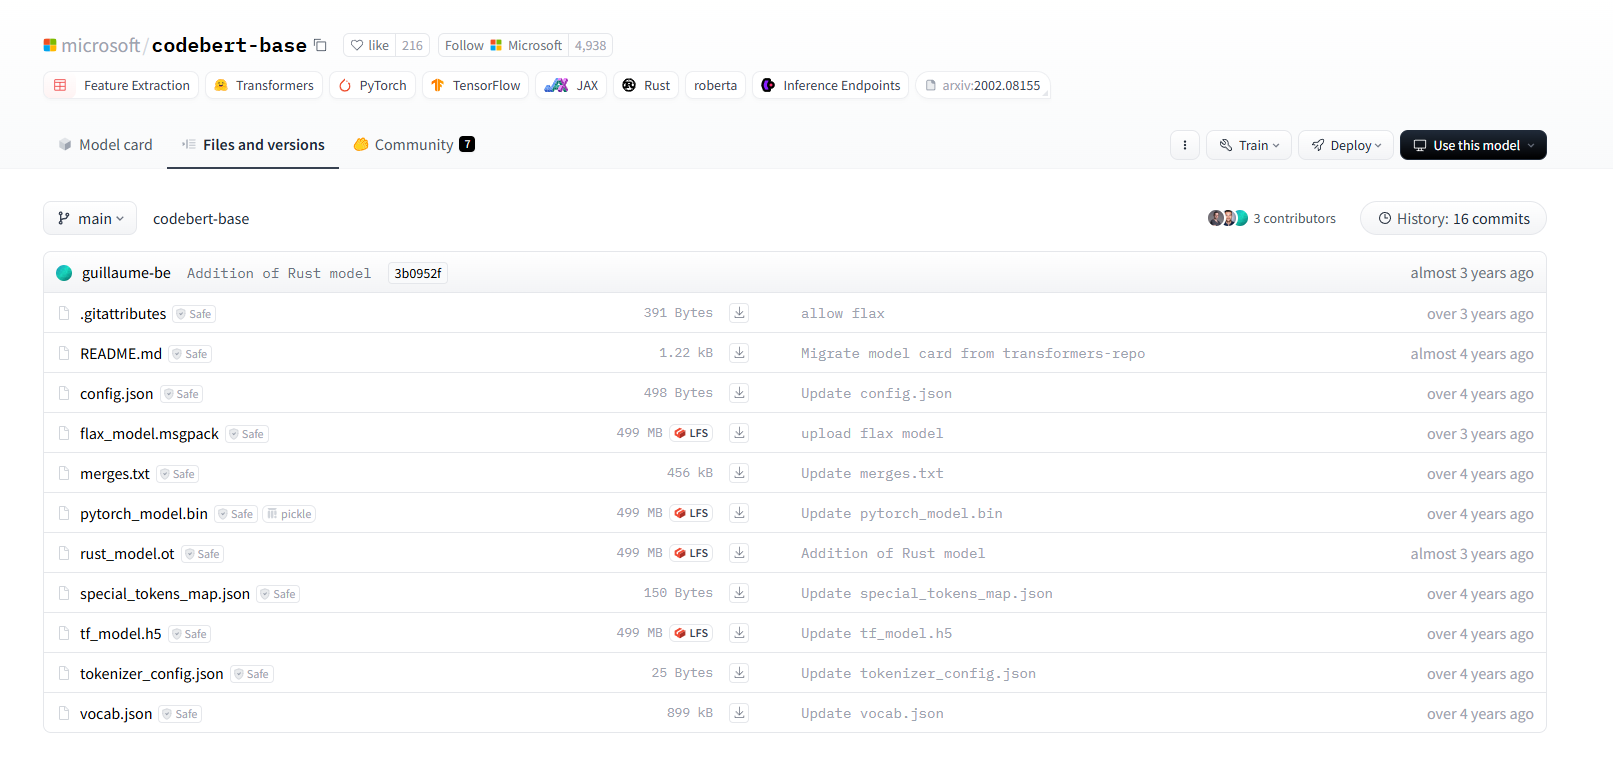The width and height of the screenshot is (1613, 781).
Task: Download the pytorch_model.bin file
Action: (739, 513)
